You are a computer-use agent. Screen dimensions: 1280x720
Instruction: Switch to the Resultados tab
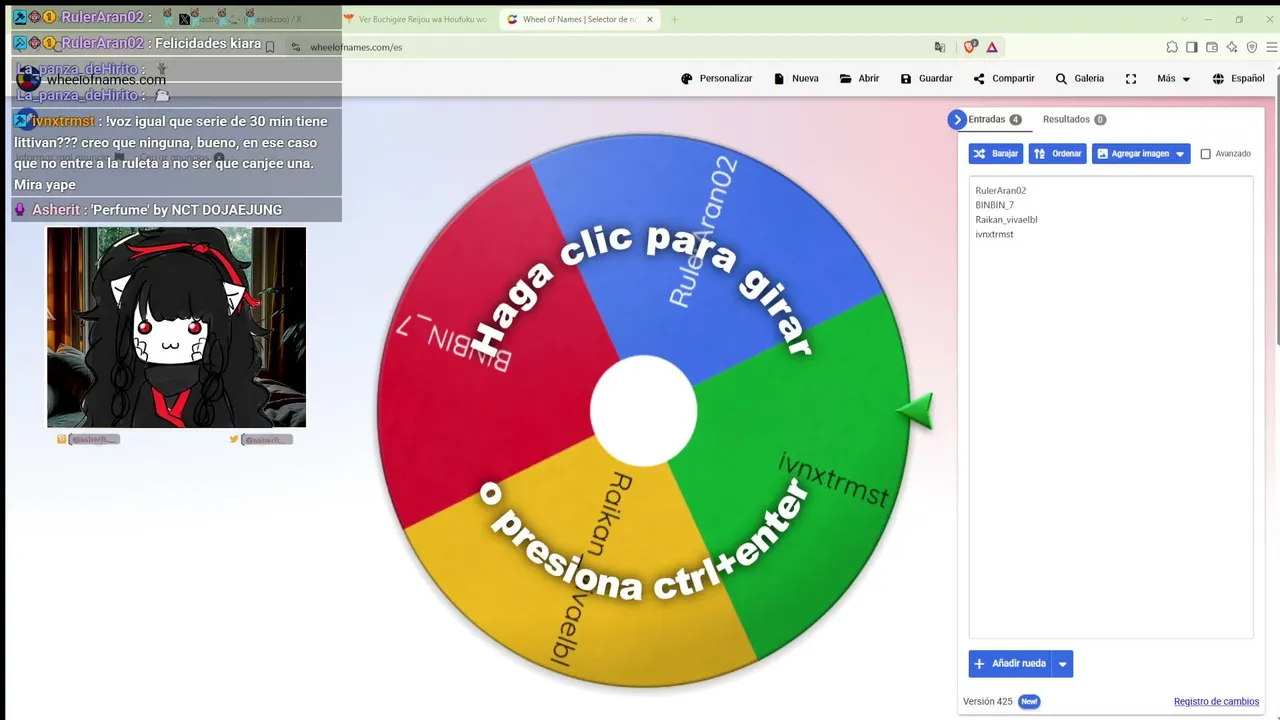[x=1074, y=119]
